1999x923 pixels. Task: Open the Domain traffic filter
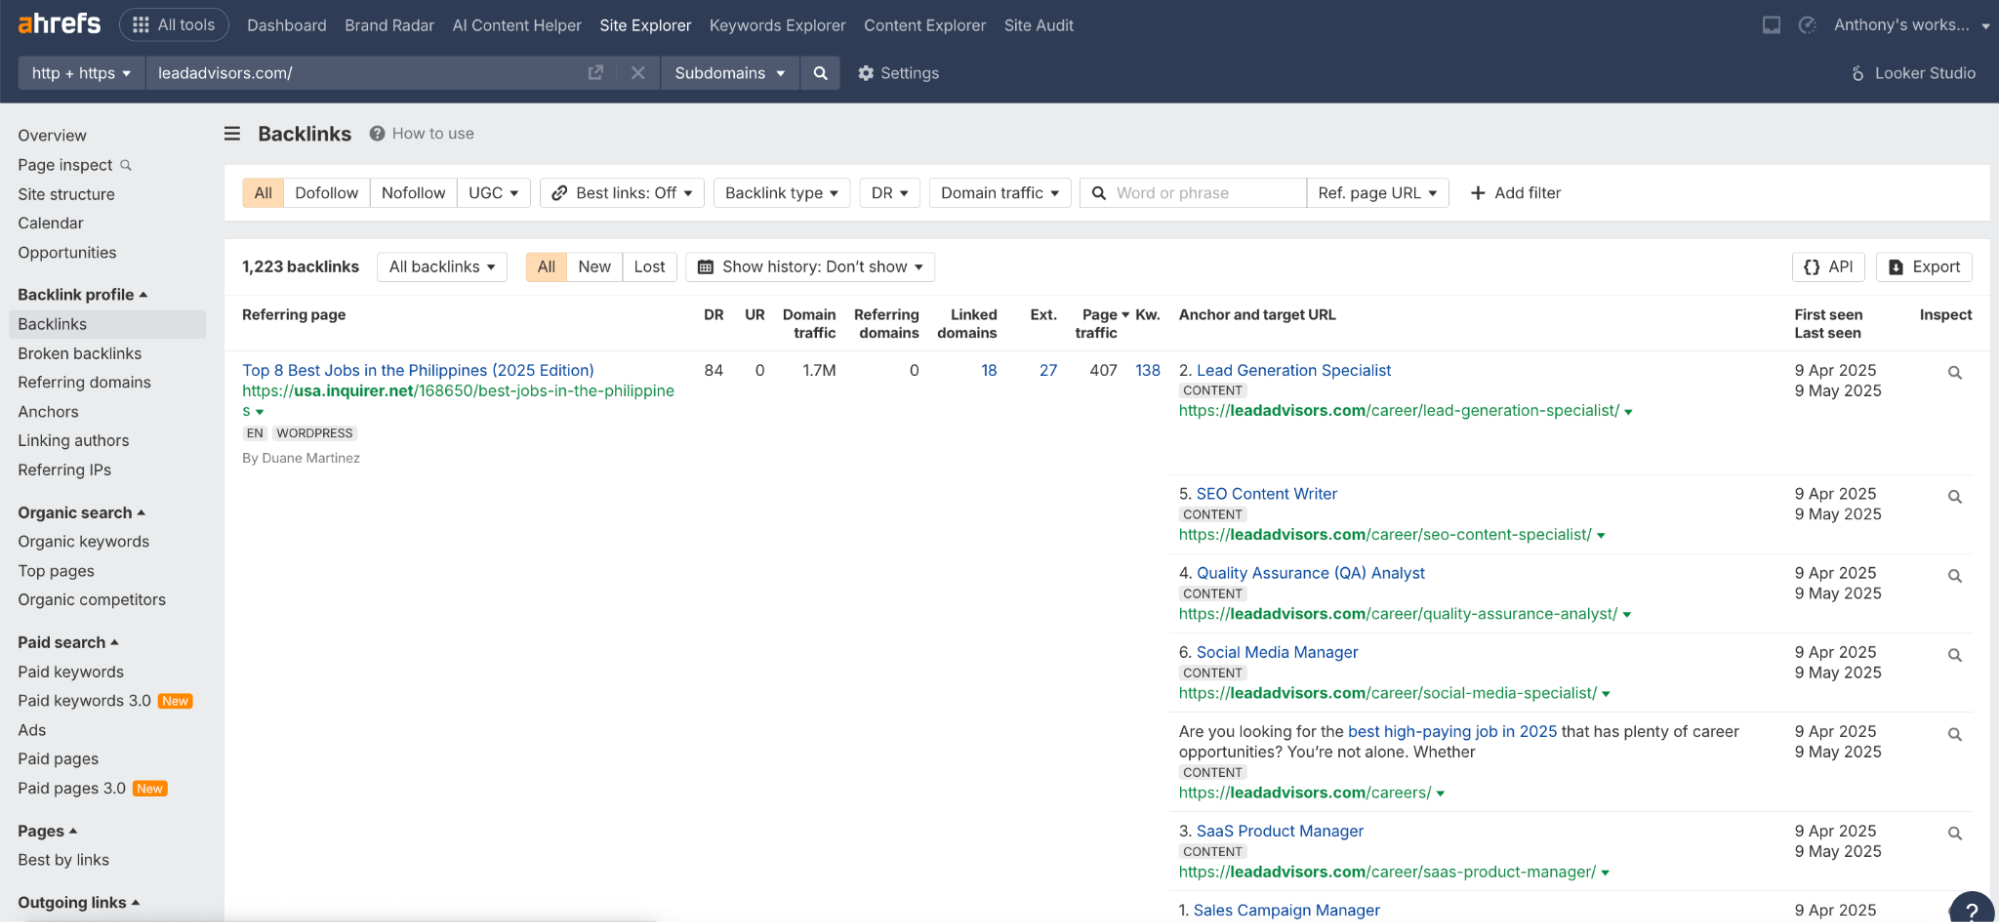[1000, 193]
